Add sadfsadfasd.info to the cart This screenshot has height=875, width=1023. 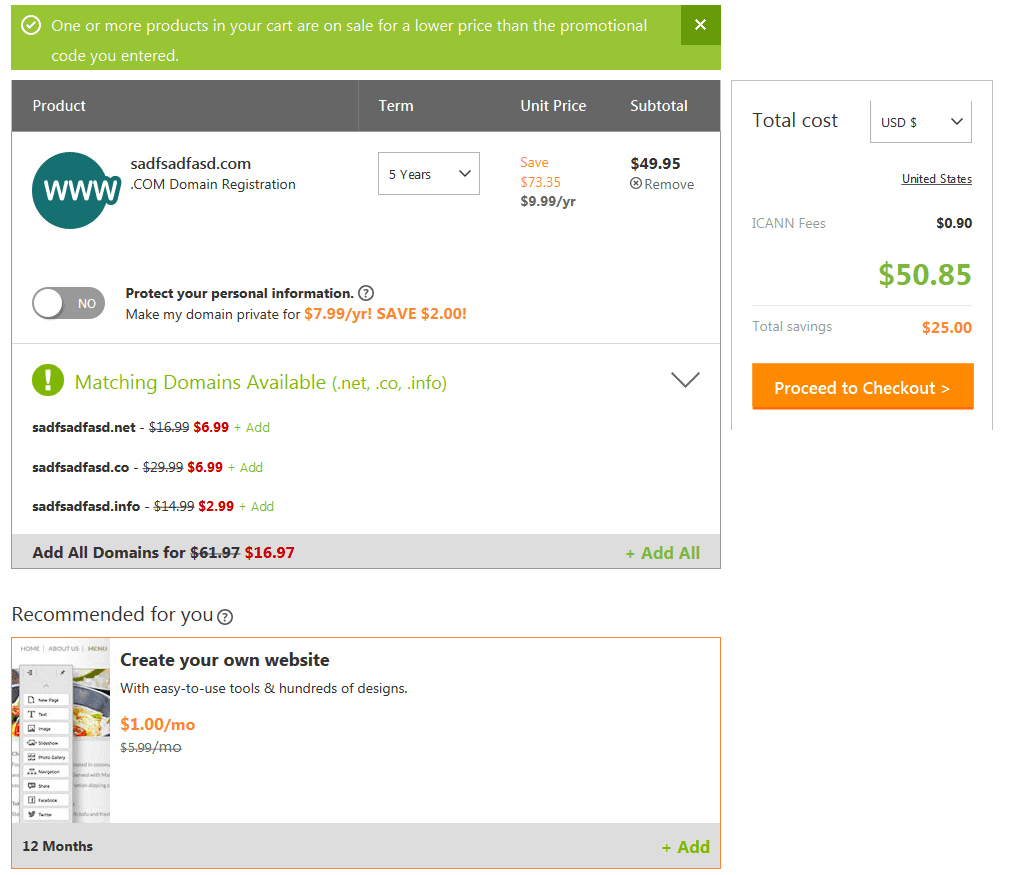point(256,506)
